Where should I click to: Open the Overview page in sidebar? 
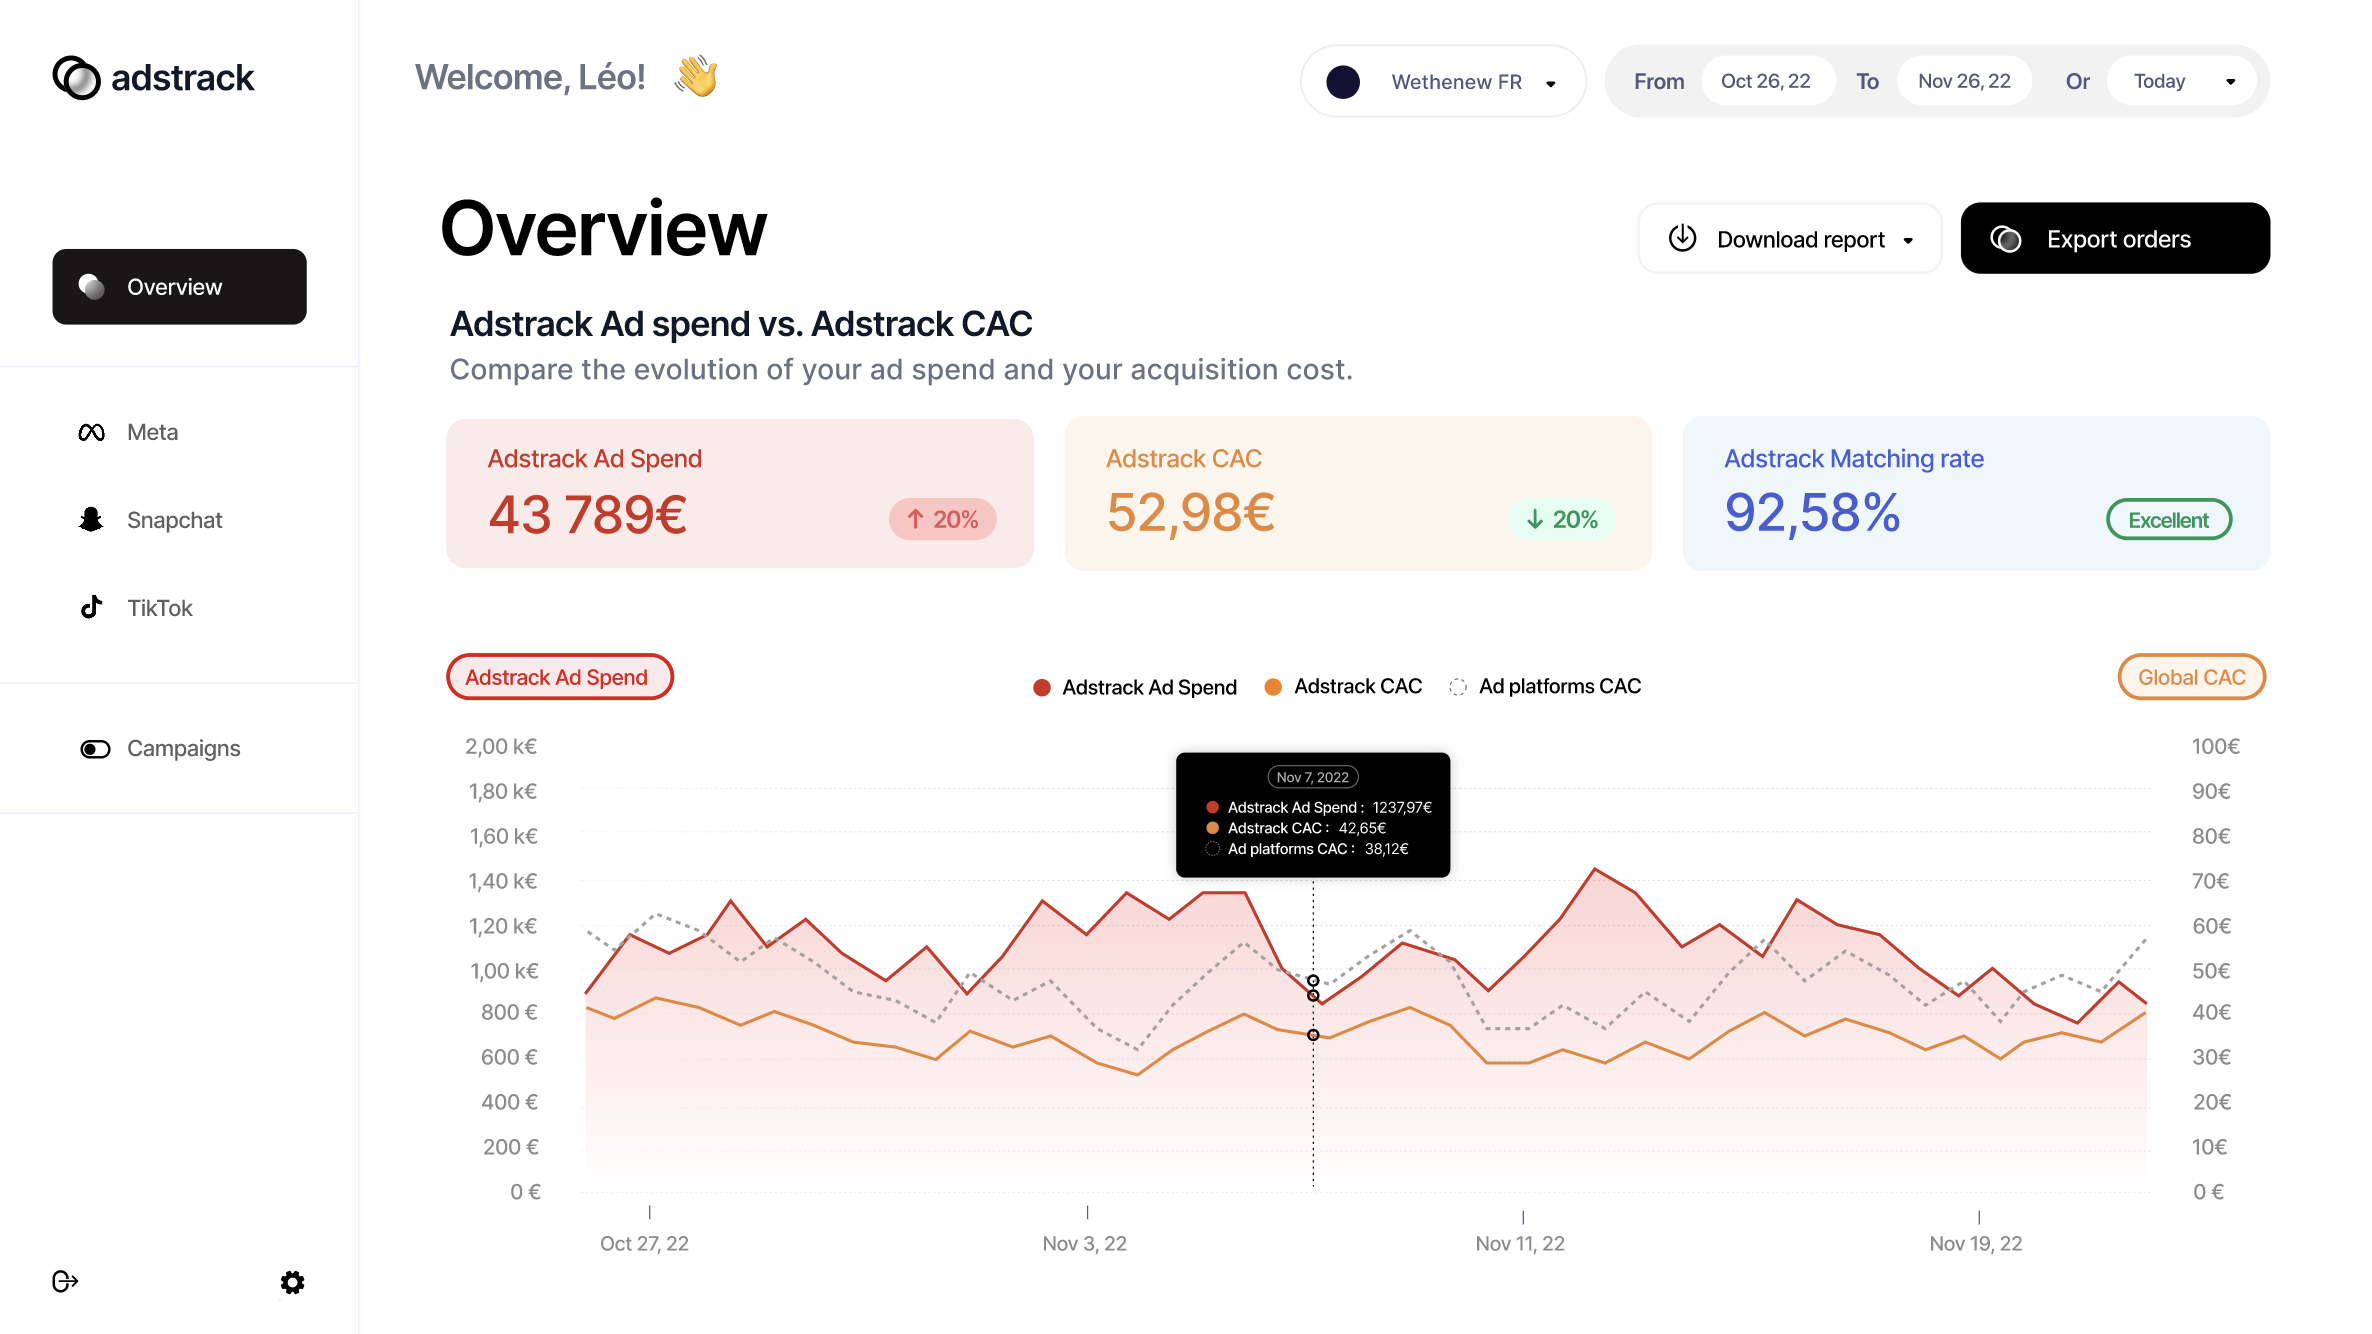click(x=179, y=287)
